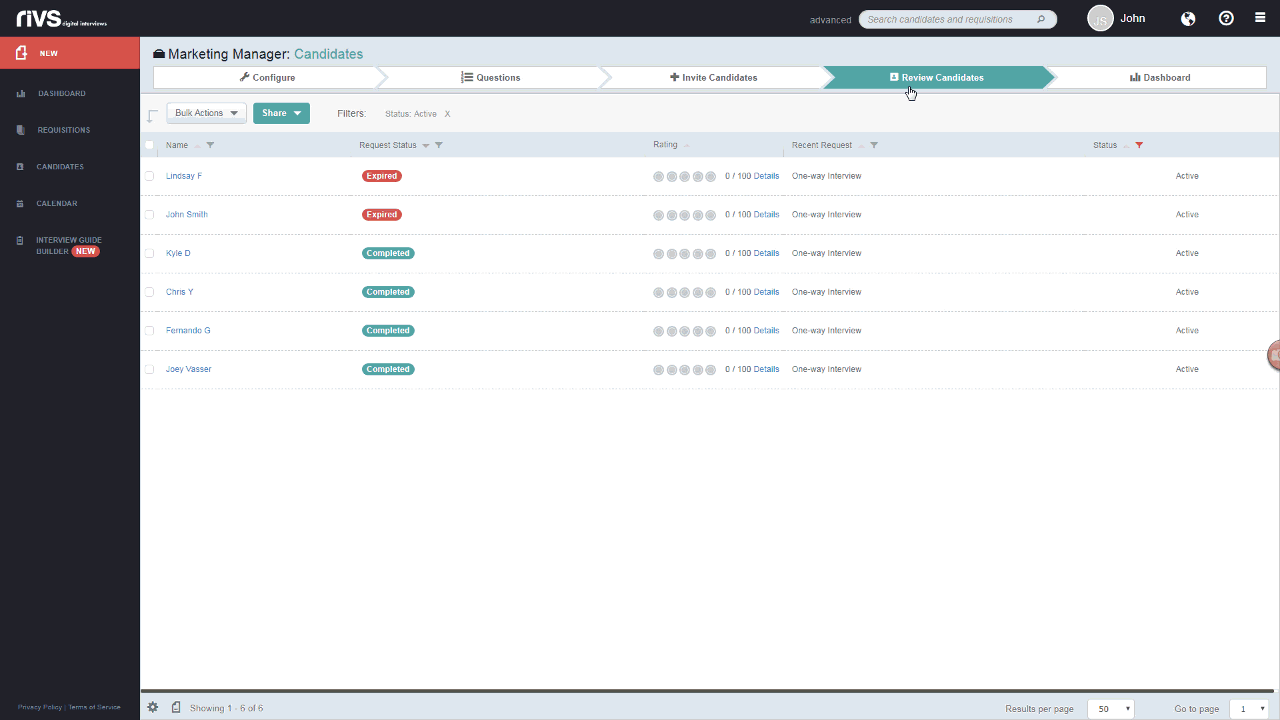Click the Expired badge for Lindsay F
Screen dimensions: 1280x720
[x=382, y=176]
